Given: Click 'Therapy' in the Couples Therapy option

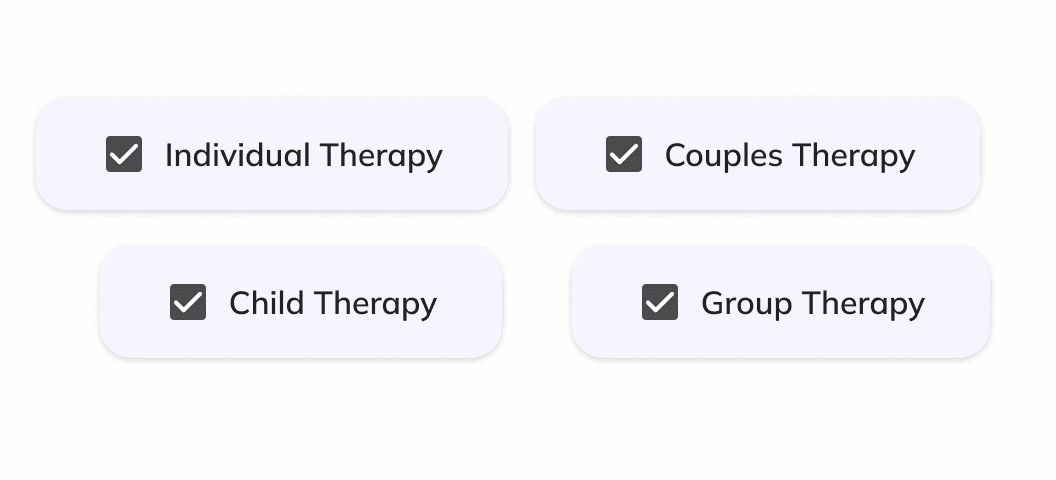Looking at the screenshot, I should 853,155.
